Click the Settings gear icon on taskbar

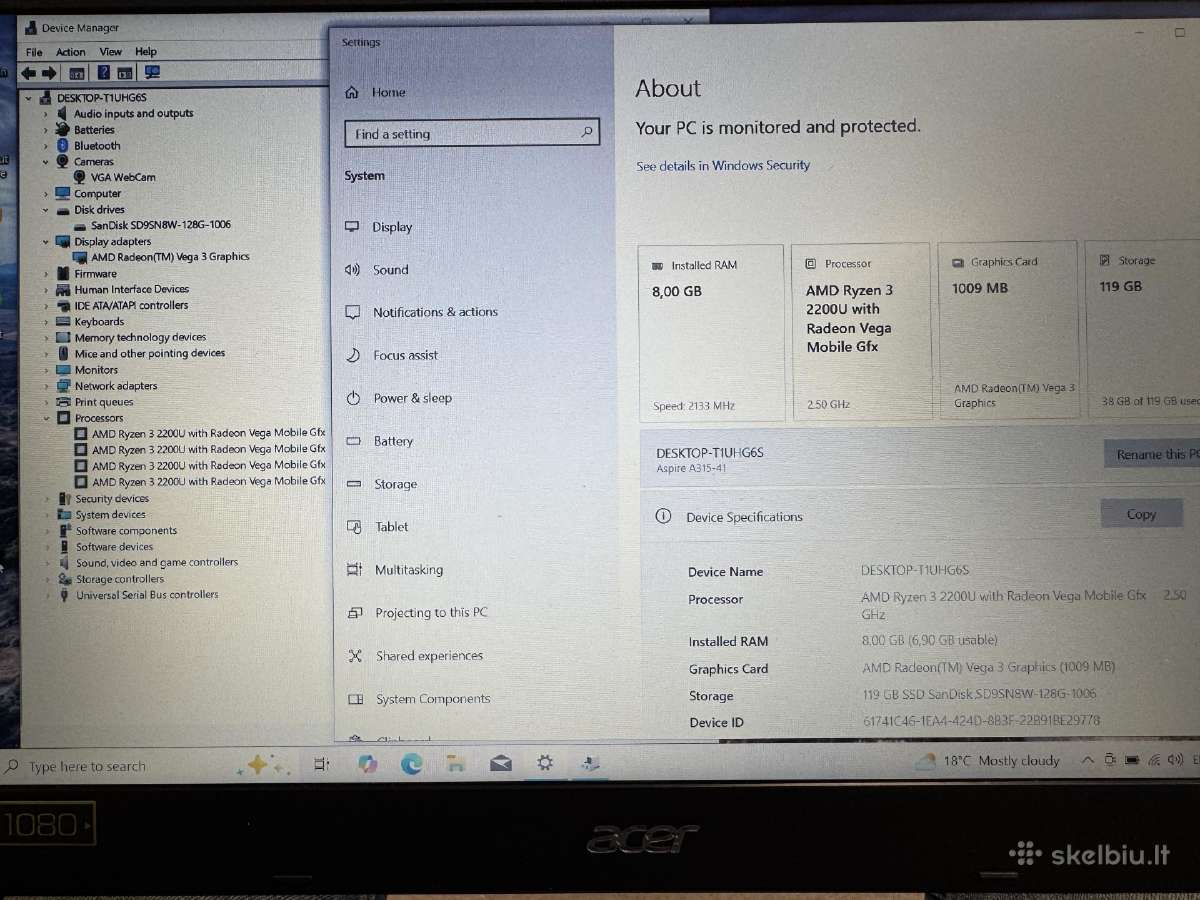coord(545,763)
